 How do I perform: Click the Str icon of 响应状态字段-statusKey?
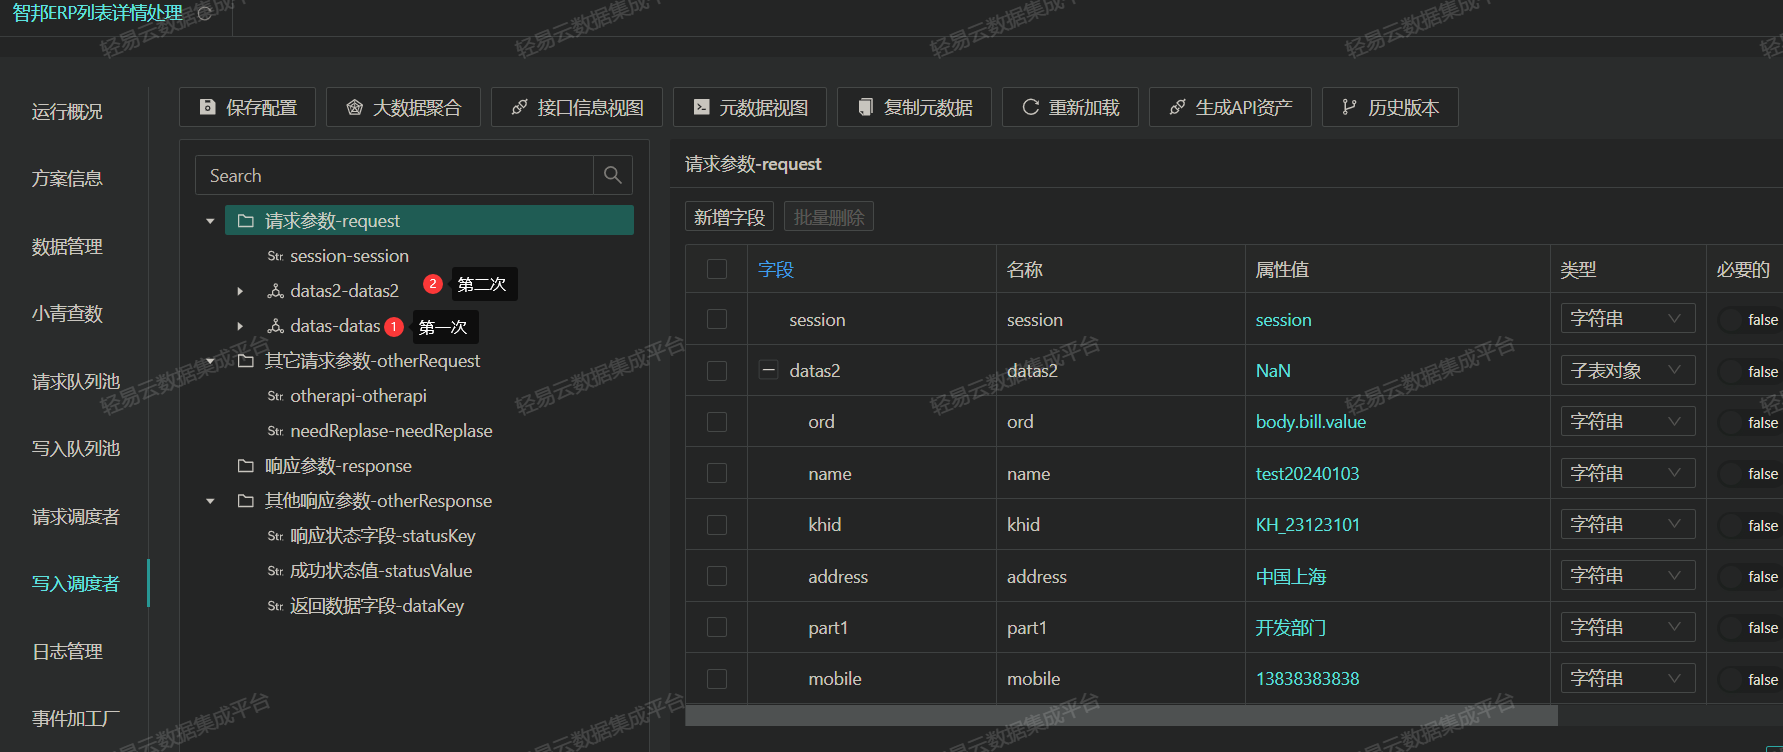coord(276,537)
